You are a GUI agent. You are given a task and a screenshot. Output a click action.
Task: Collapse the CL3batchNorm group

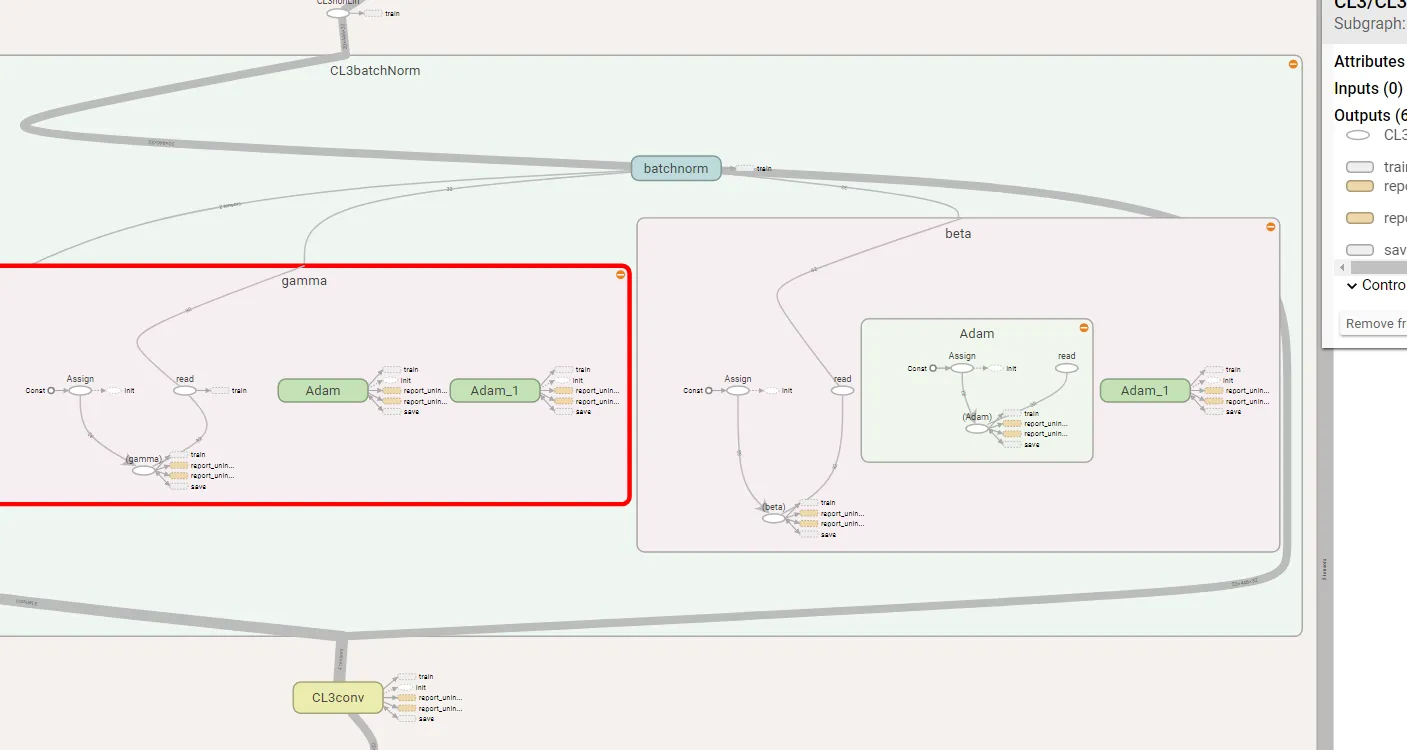(1293, 64)
